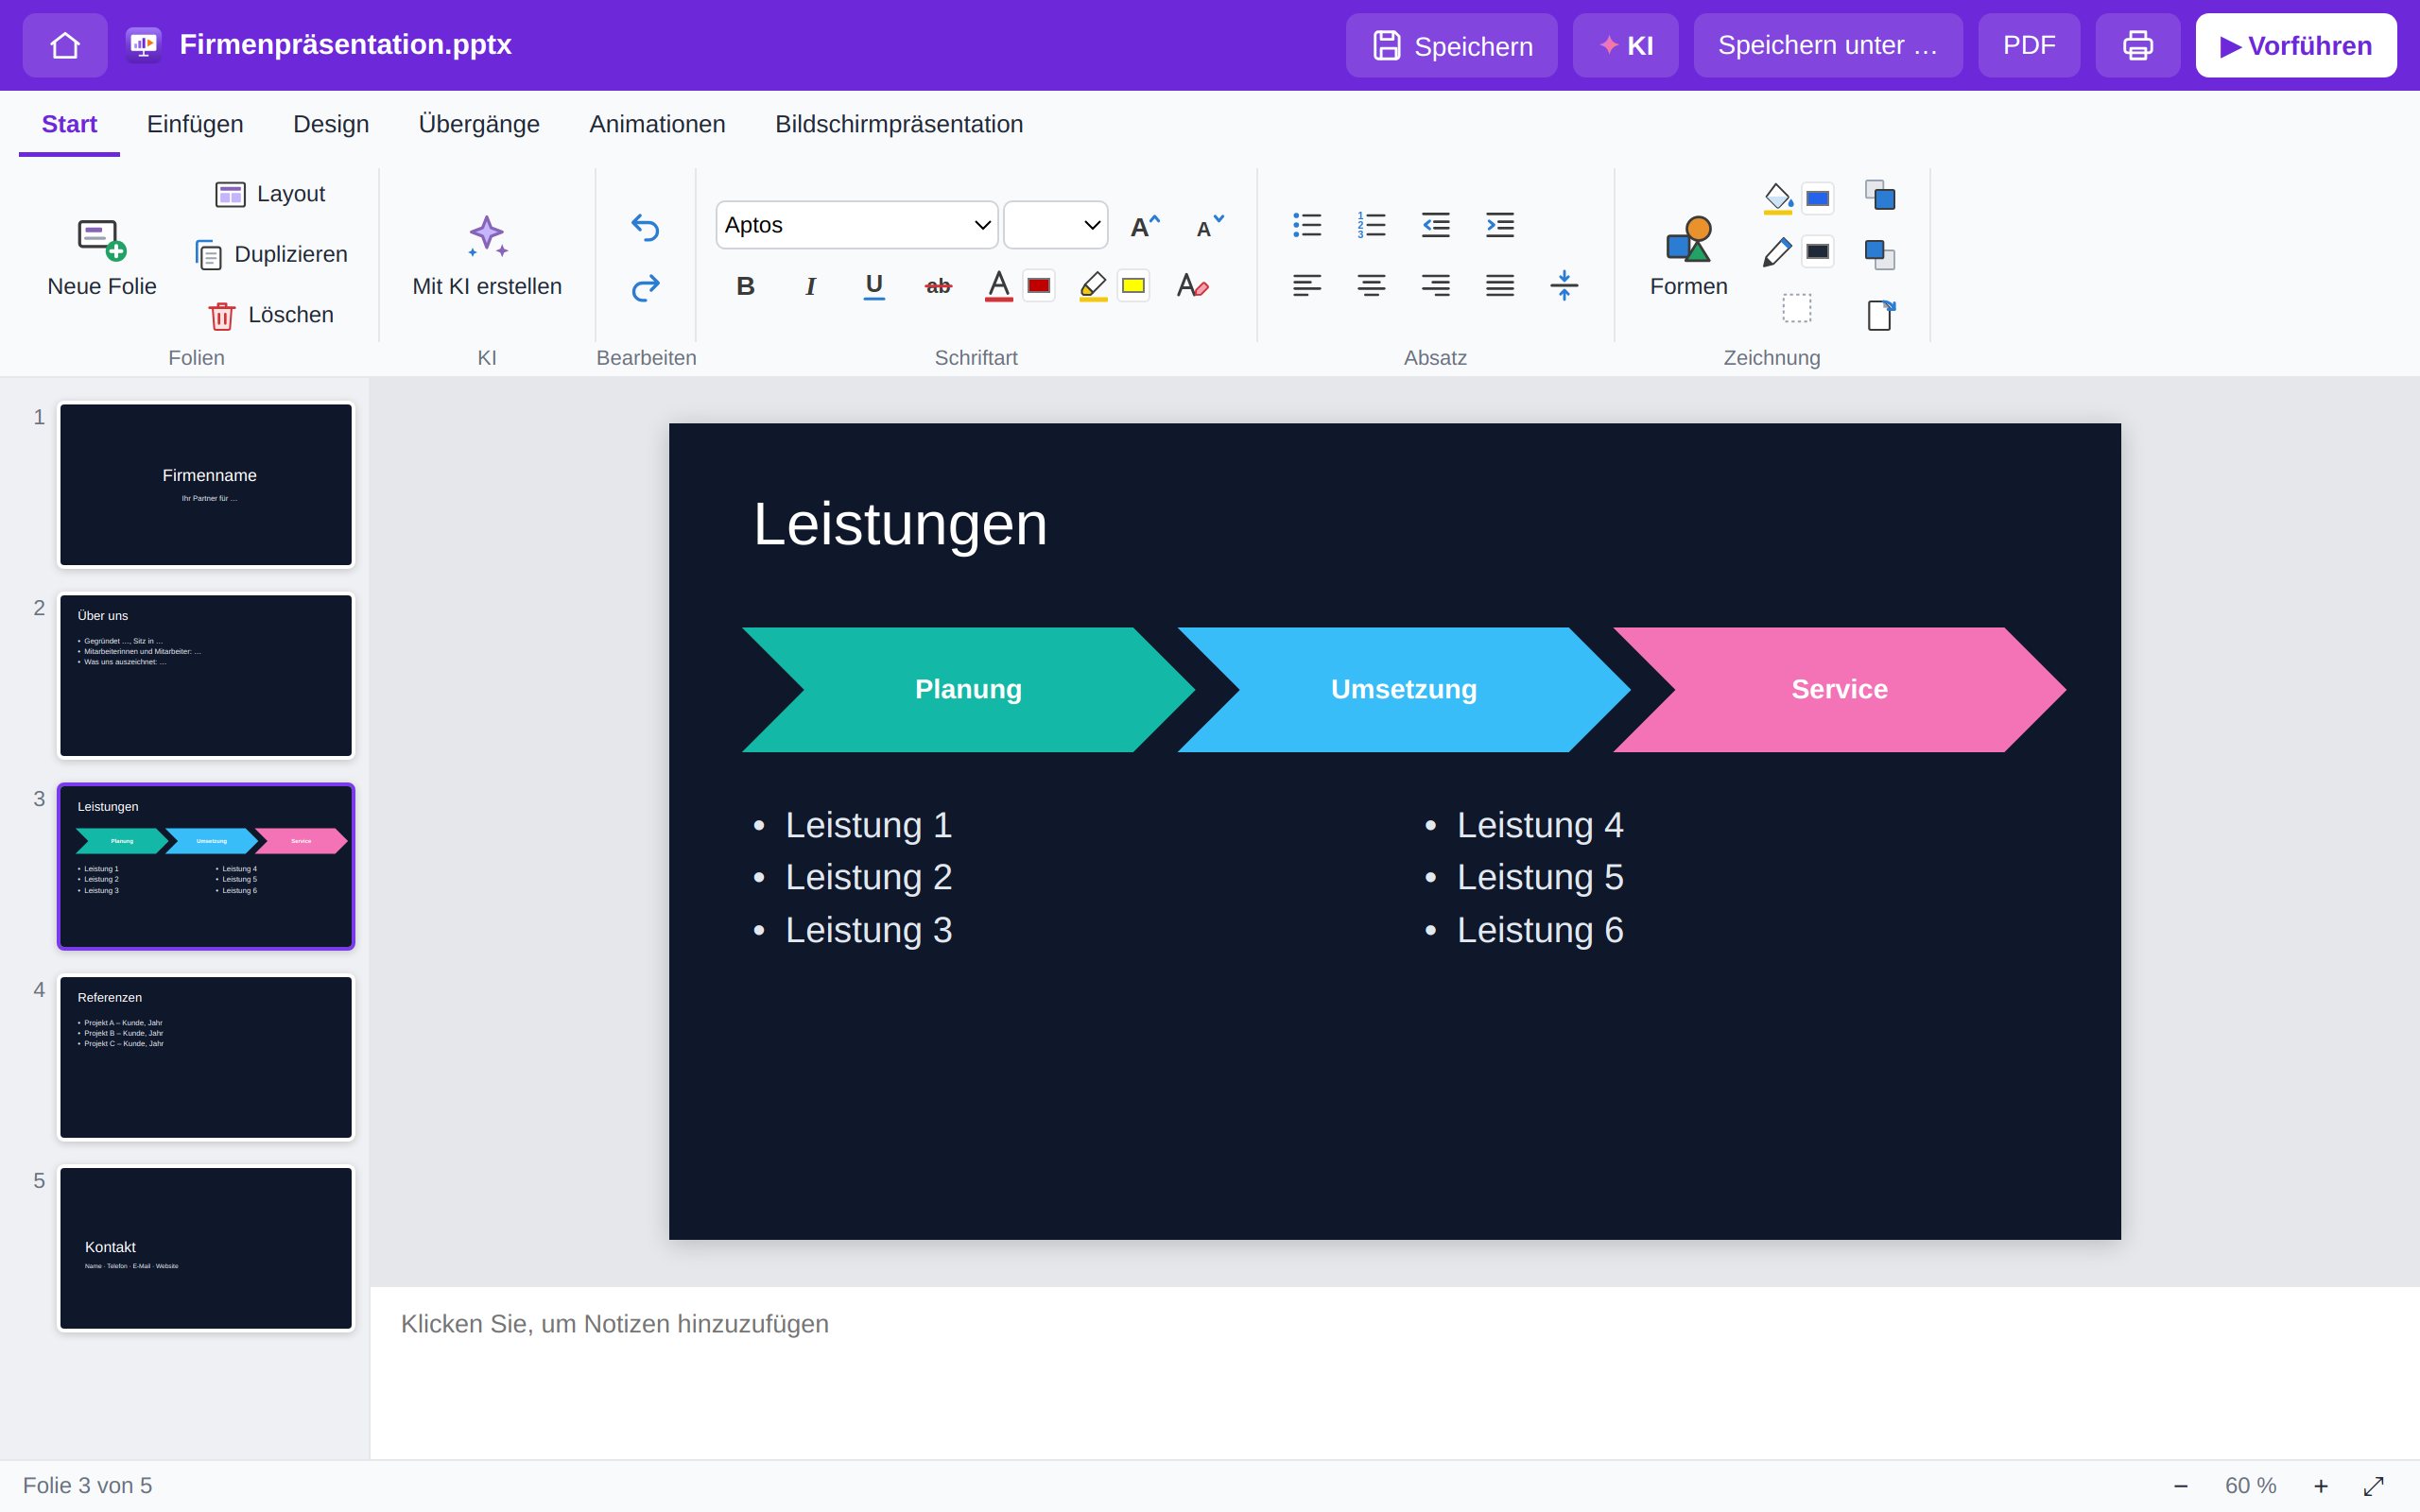Image resolution: width=2420 pixels, height=1512 pixels.
Task: Toggle underline formatting
Action: coord(874,287)
